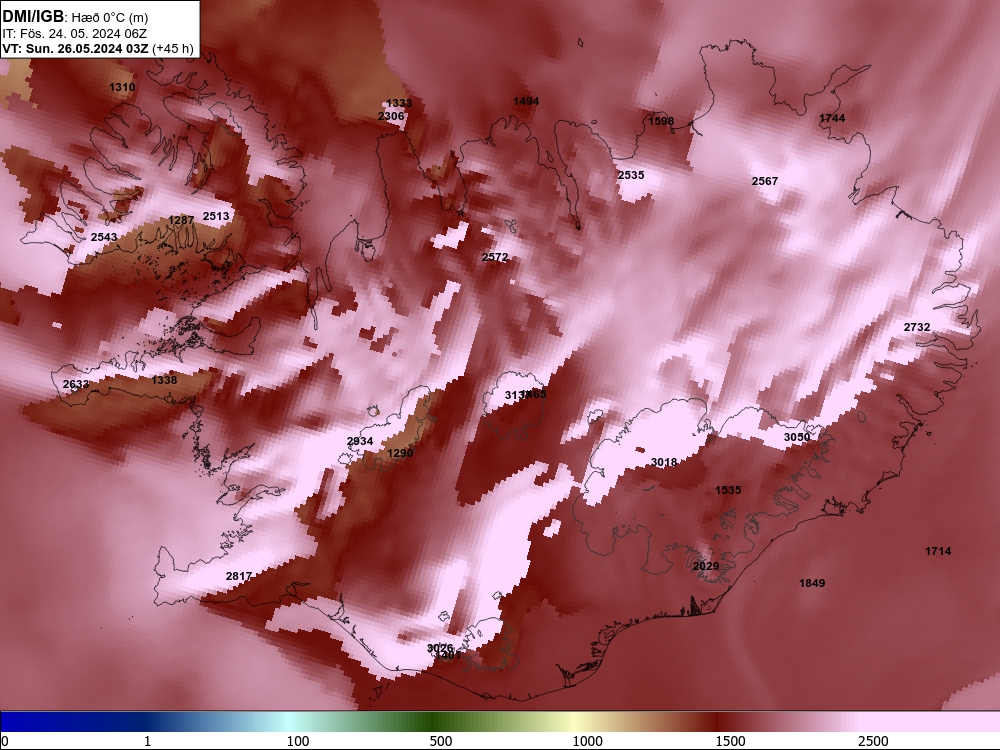Click the 1333 value label
1000x750 pixels.
(399, 103)
